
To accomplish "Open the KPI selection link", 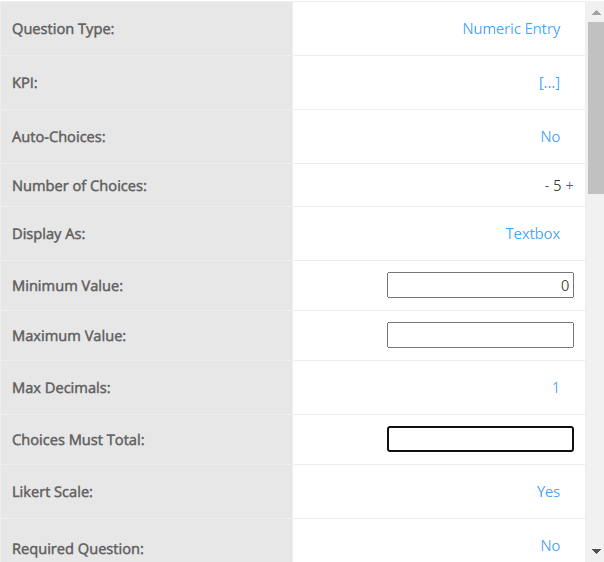I will 549,83.
